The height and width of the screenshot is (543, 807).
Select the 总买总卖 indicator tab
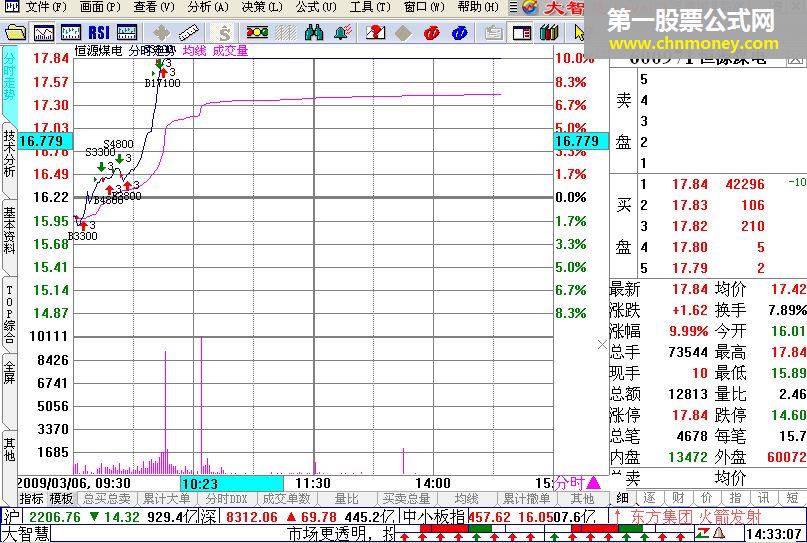107,498
